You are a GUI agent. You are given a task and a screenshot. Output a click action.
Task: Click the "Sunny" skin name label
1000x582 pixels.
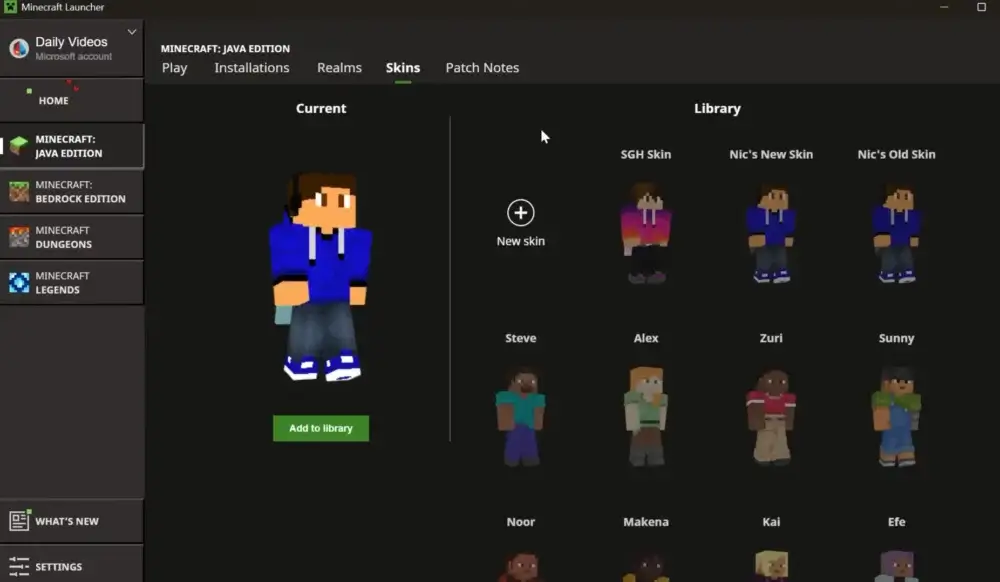point(897,338)
